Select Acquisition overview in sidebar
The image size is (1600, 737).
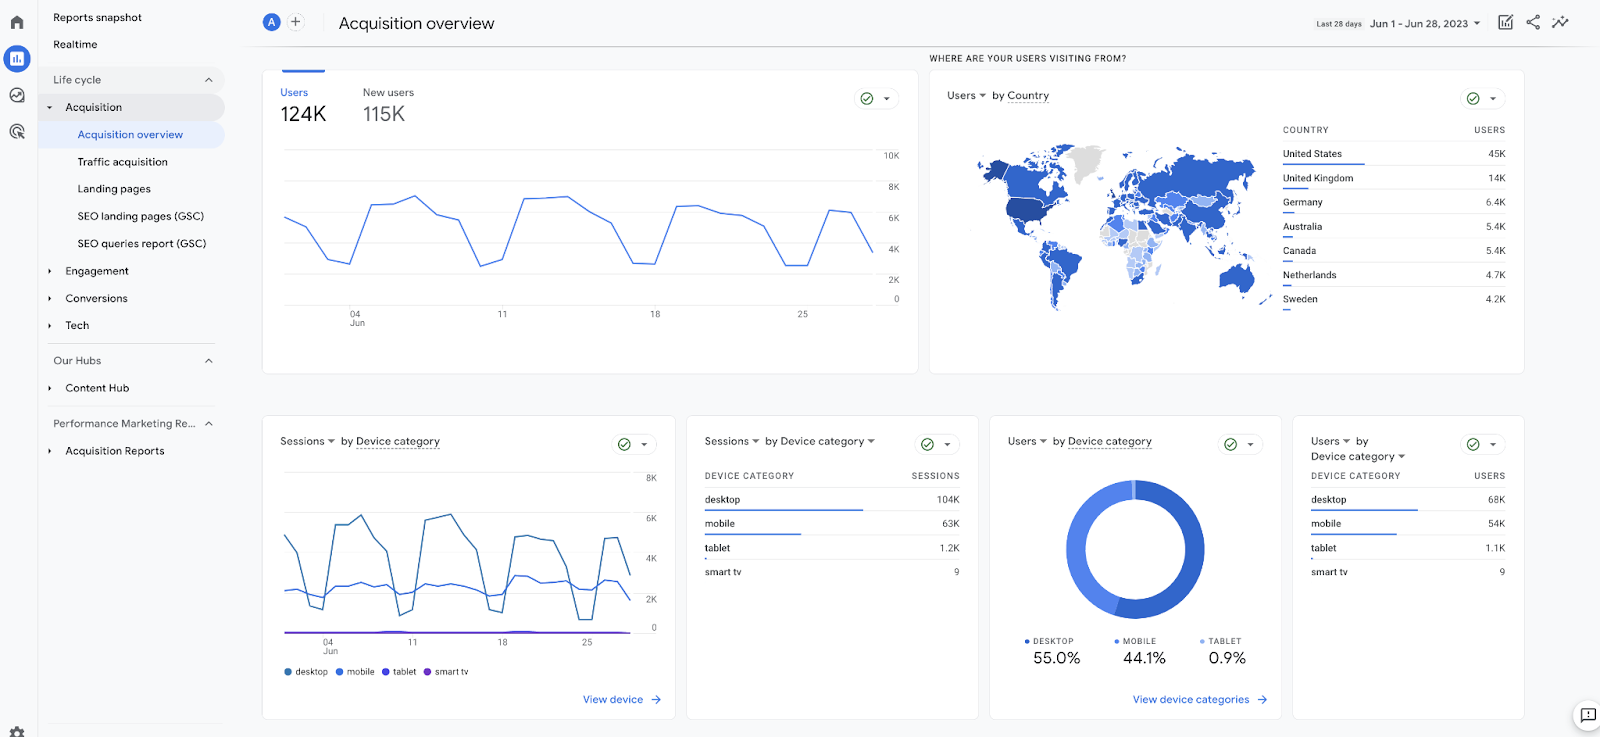(x=131, y=134)
